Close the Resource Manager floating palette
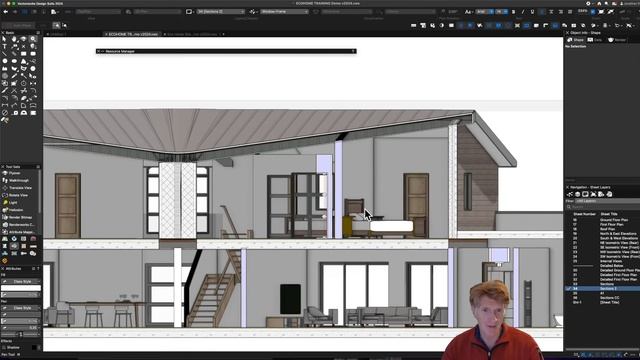This screenshot has height=360, width=640. 98,51
